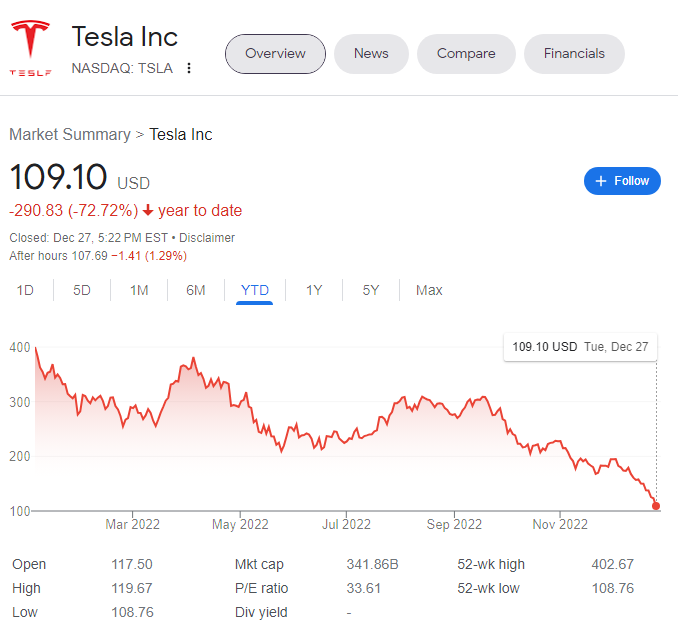Click the Market Summary breadcrumb link
Image resolution: width=678 pixels, height=639 pixels.
70,134
